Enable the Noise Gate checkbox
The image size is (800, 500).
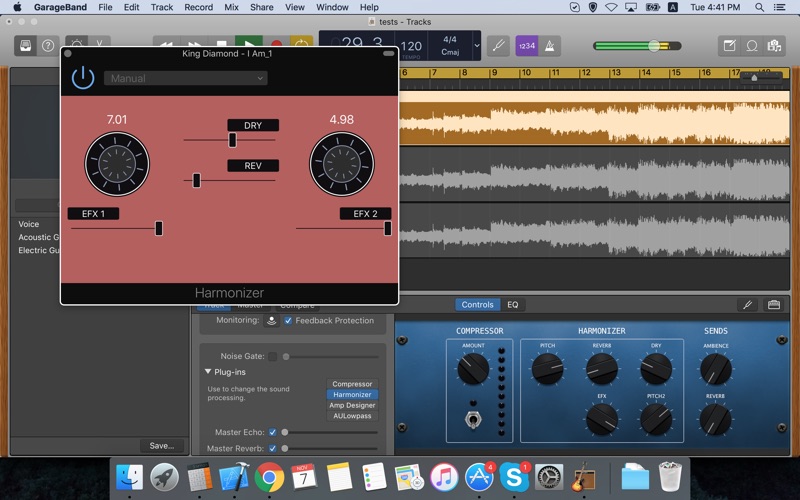click(x=272, y=356)
